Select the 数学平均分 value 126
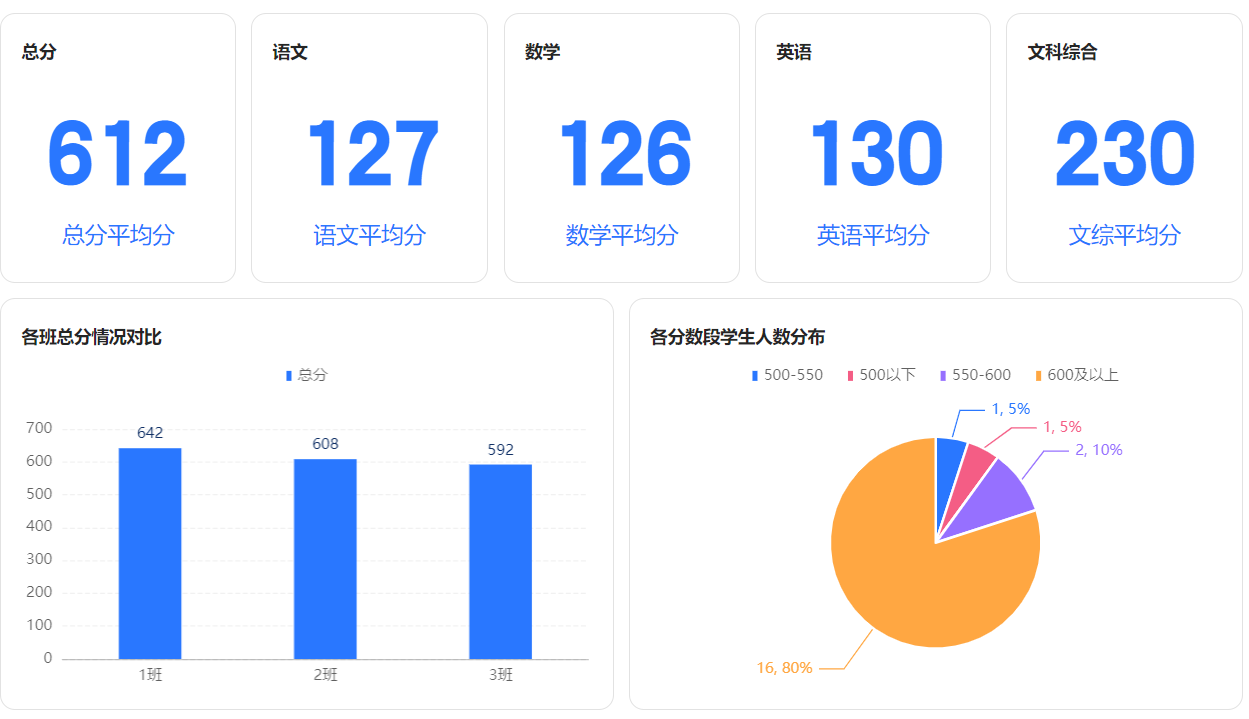 coord(622,155)
